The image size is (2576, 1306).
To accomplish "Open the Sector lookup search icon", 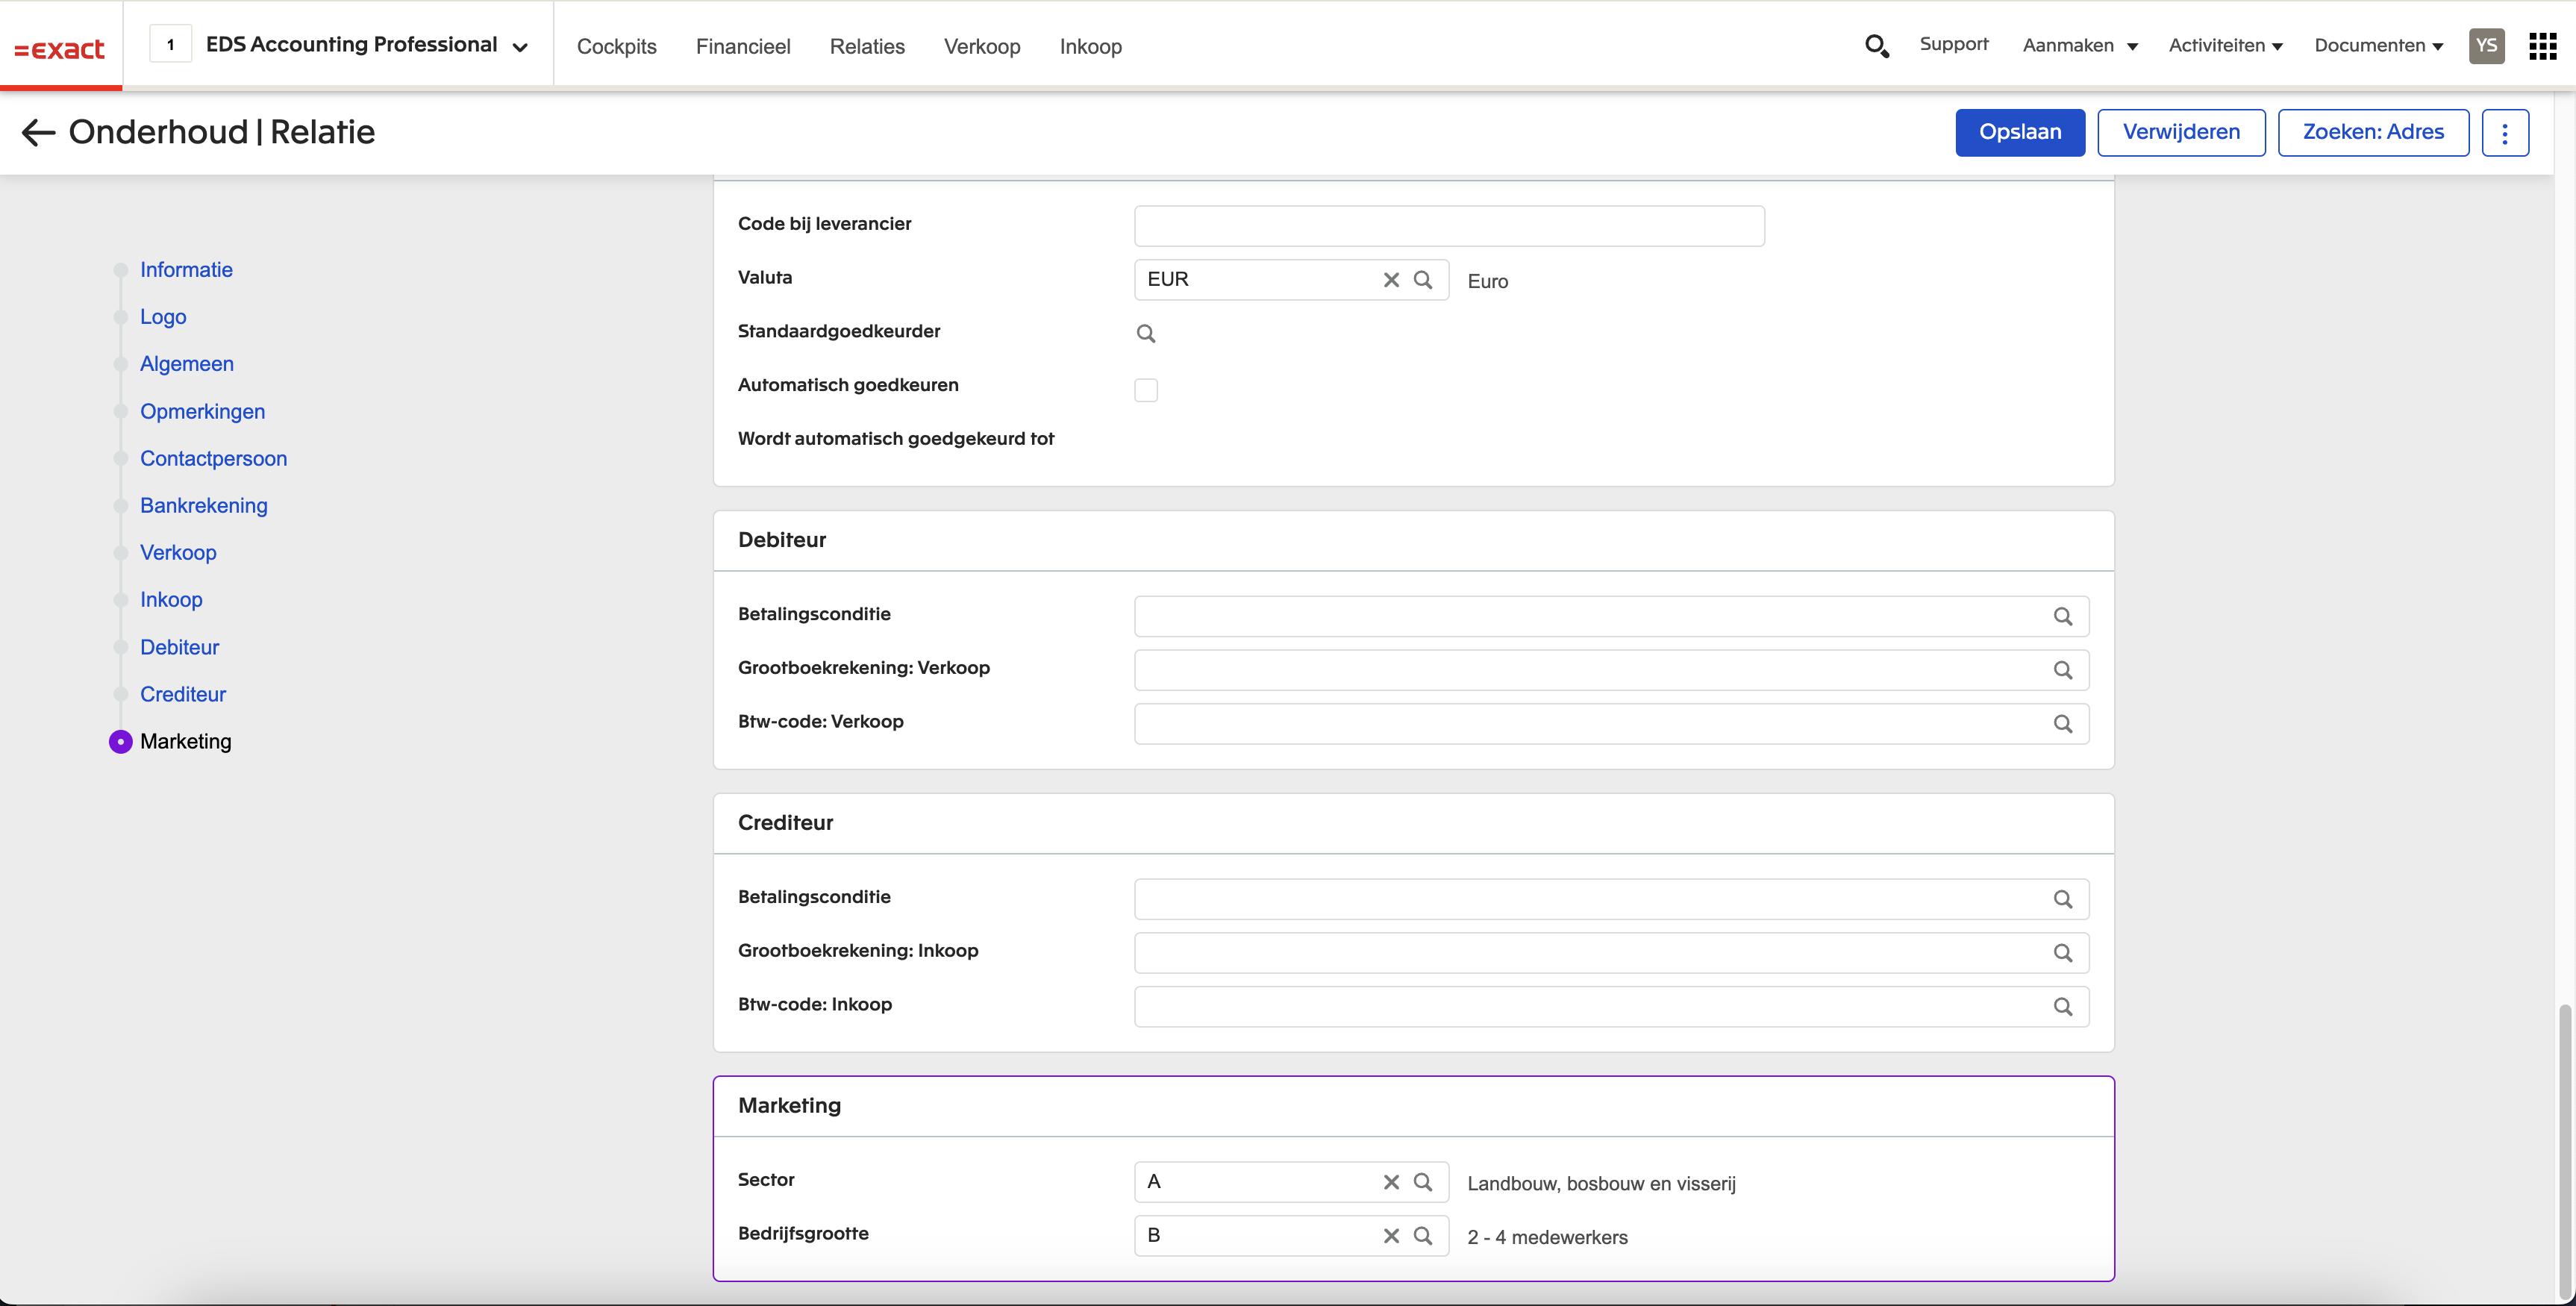I will 1422,1182.
